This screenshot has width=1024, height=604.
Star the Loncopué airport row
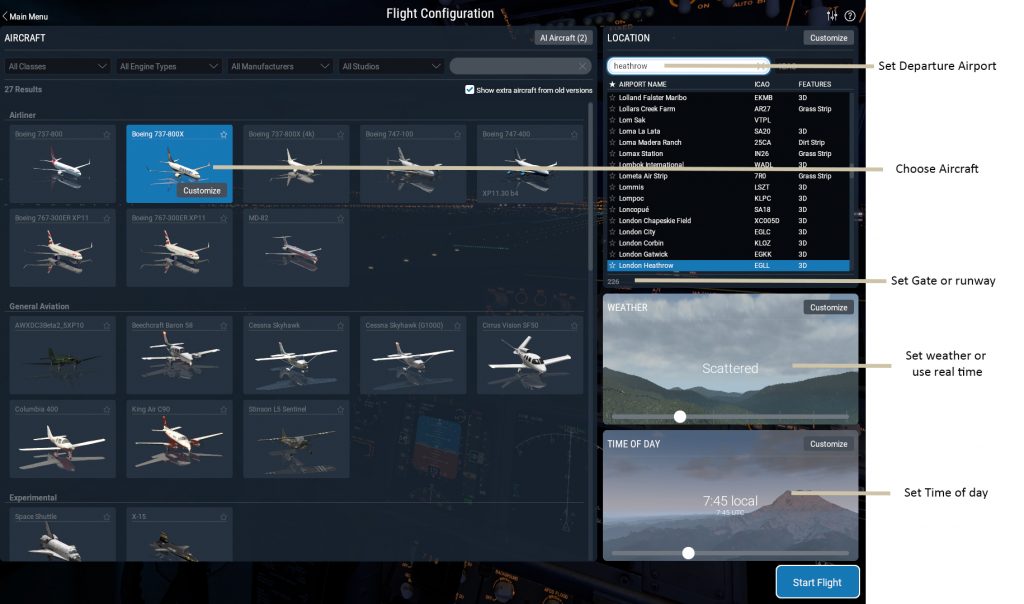click(612, 210)
